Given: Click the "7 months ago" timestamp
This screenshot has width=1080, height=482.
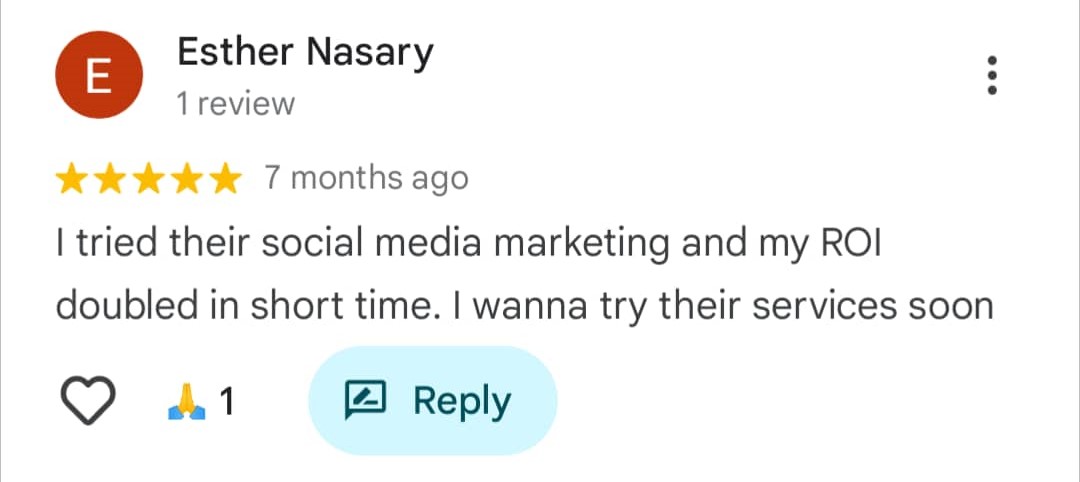Looking at the screenshot, I should click(366, 179).
